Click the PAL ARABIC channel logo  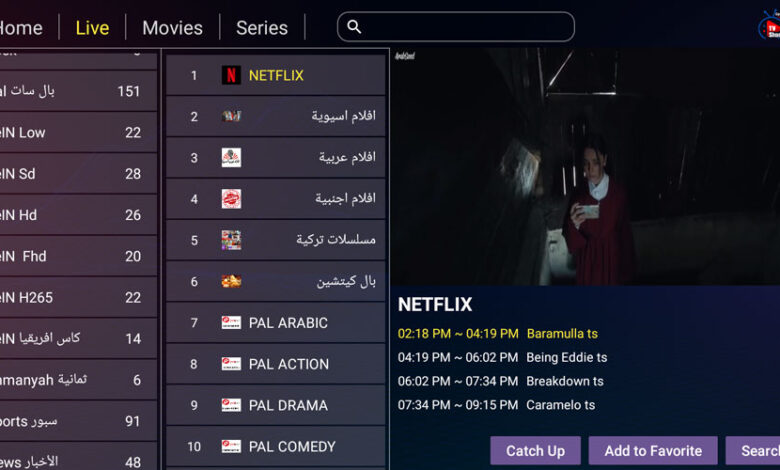(231, 323)
